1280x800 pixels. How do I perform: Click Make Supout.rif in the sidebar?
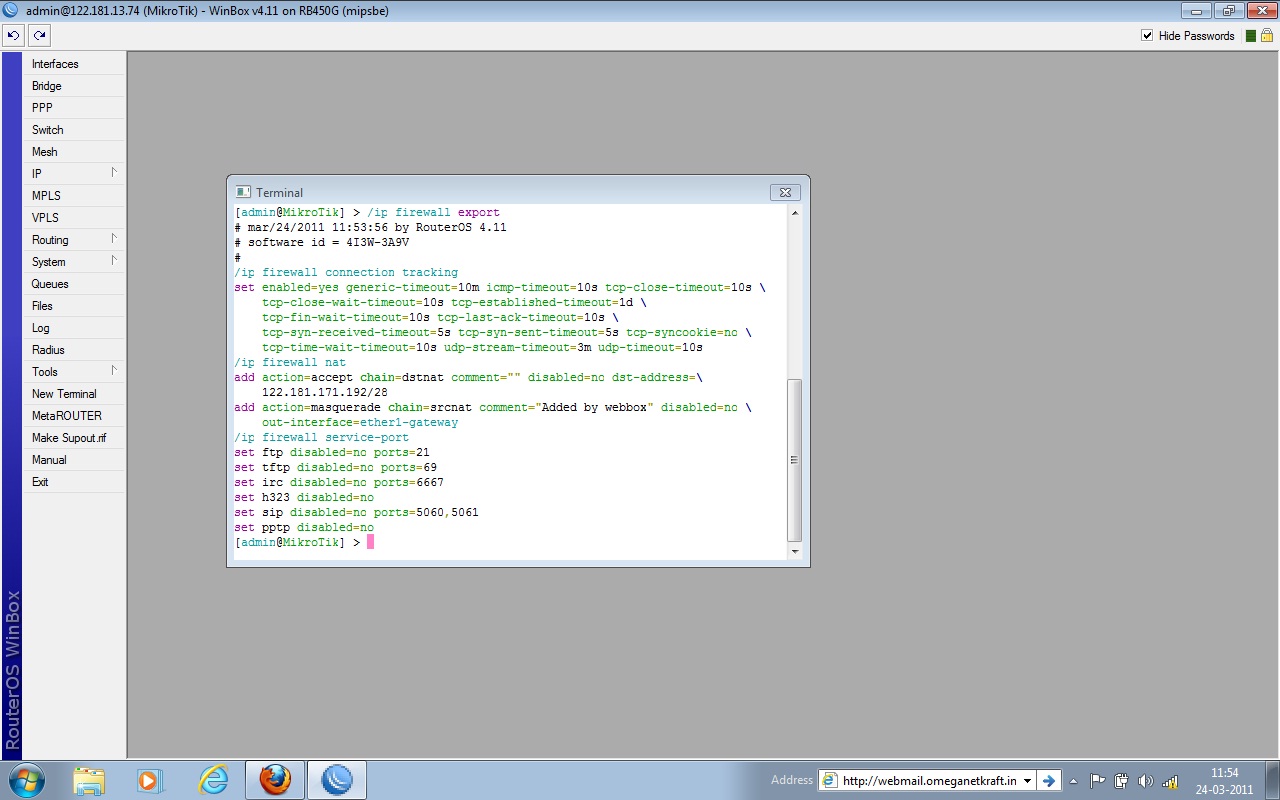point(69,438)
